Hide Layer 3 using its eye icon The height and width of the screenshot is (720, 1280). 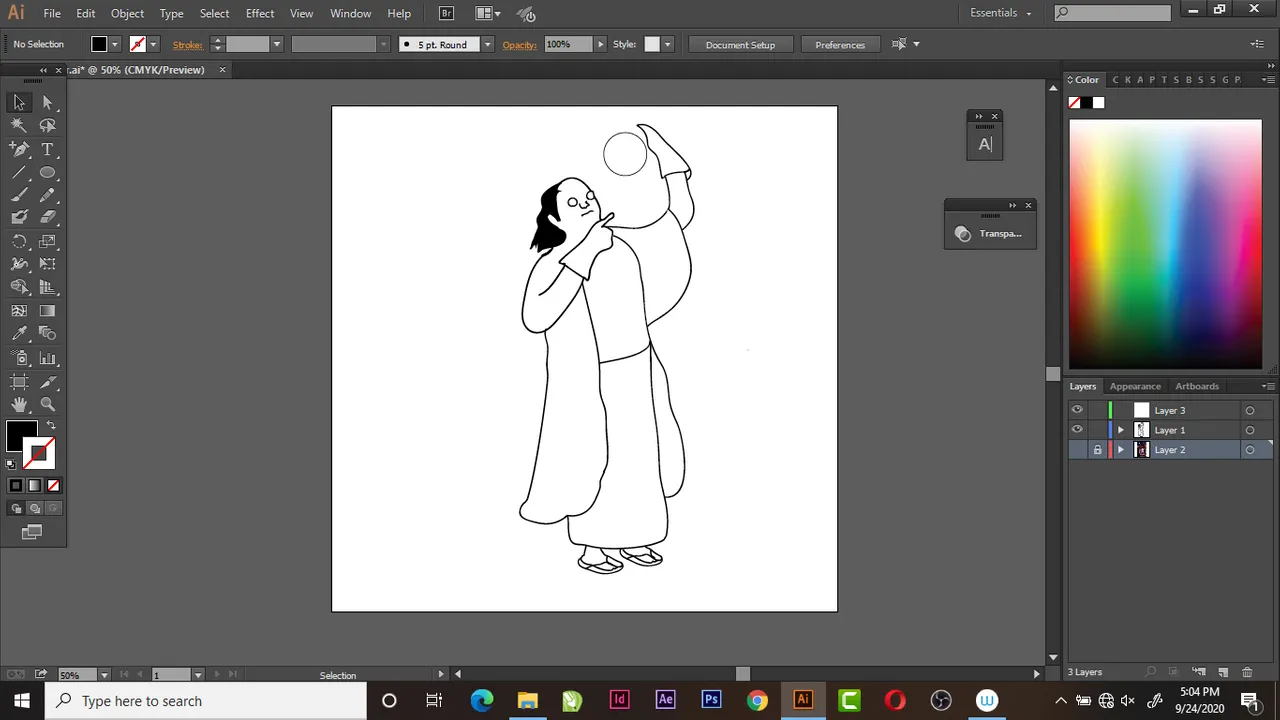pos(1077,410)
